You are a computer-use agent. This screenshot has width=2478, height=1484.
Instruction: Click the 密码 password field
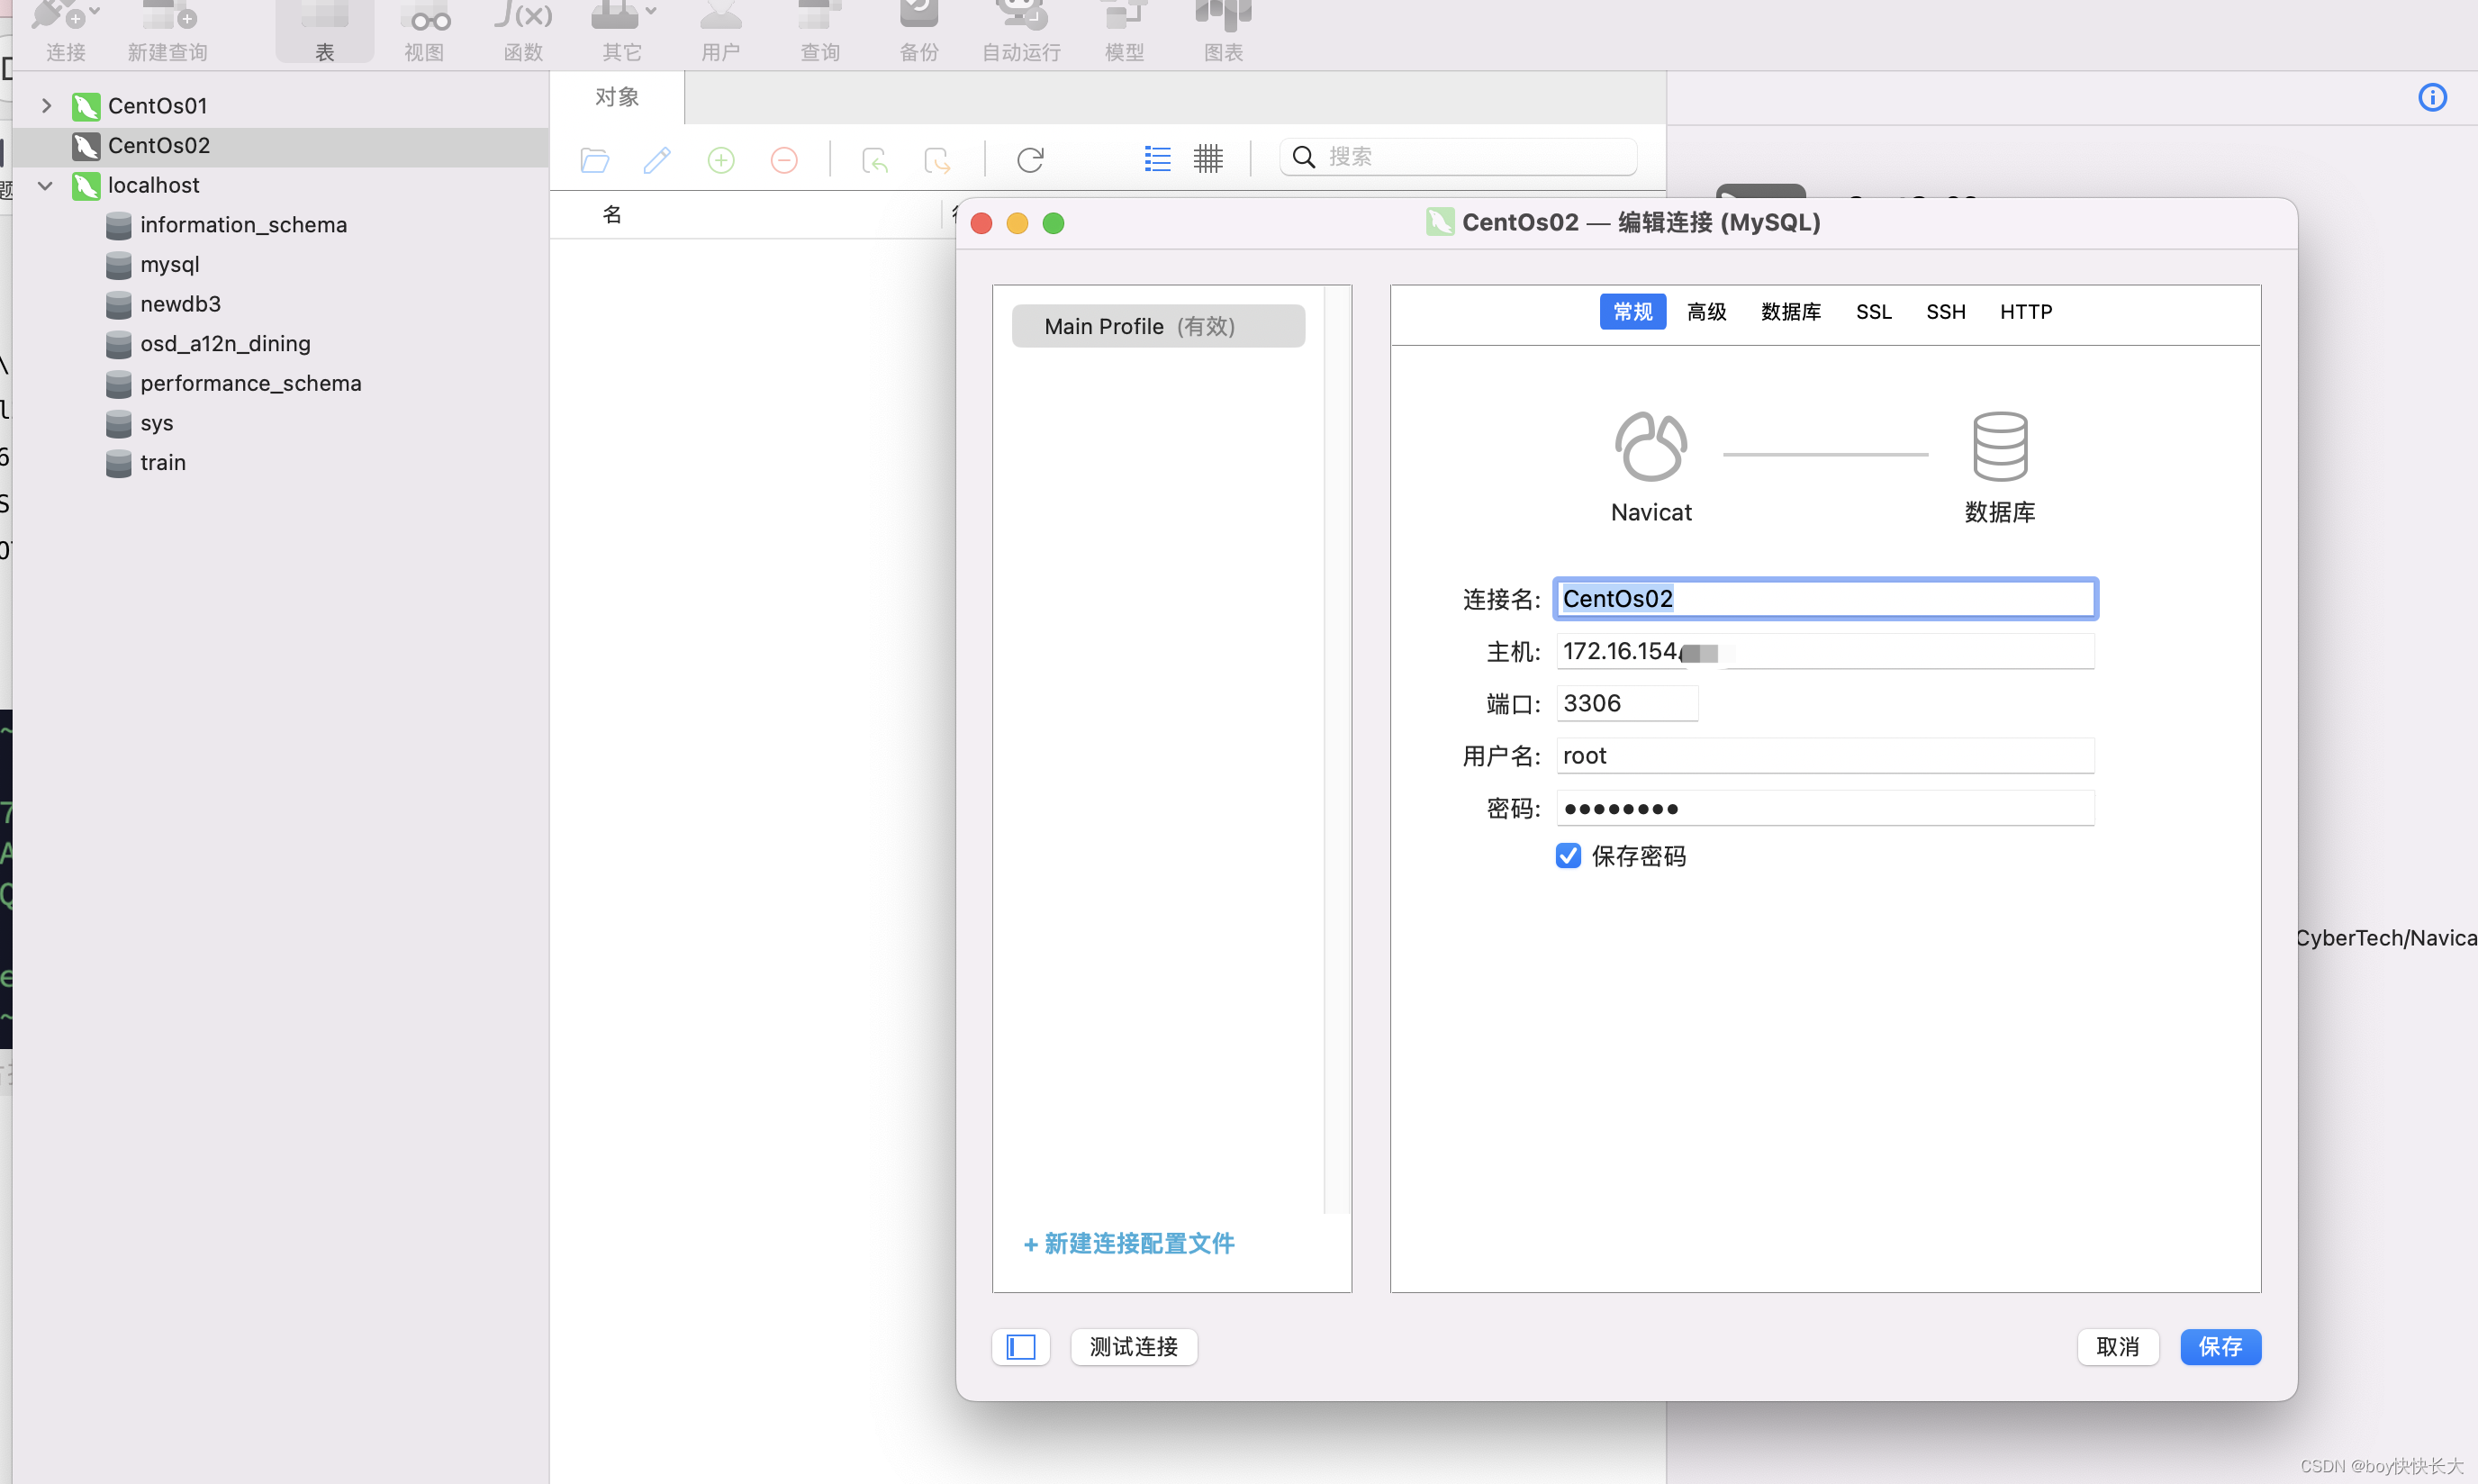coord(1825,808)
